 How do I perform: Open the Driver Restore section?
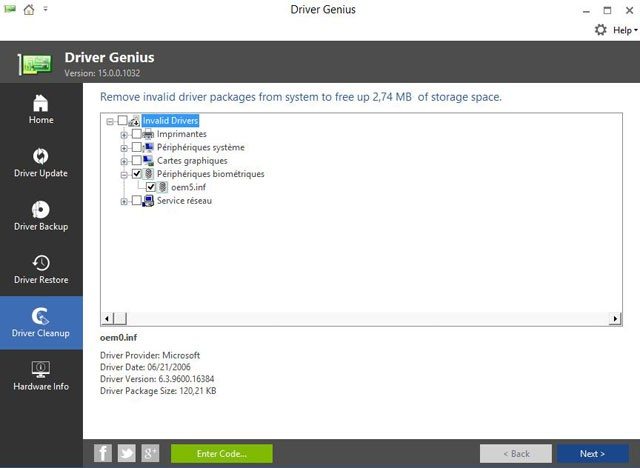(41, 270)
